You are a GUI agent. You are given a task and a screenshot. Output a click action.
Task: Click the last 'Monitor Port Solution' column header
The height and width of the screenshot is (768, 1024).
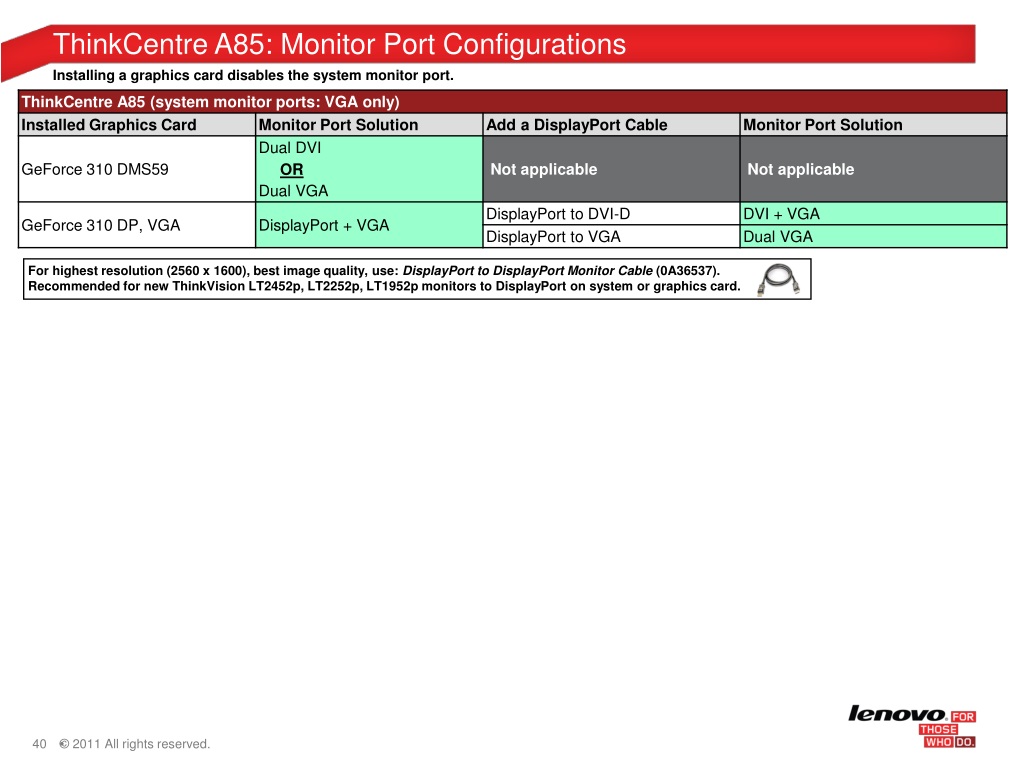click(873, 125)
